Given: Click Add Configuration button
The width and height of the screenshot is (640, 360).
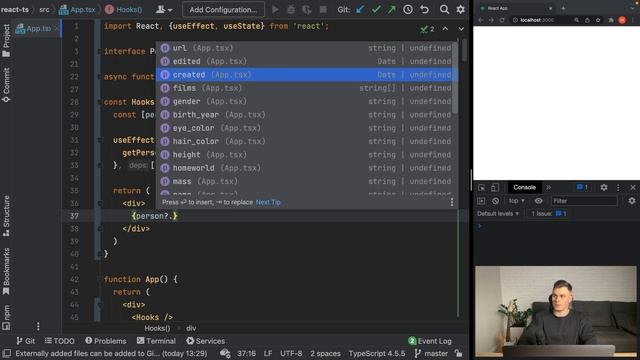Looking at the screenshot, I should point(223,9).
